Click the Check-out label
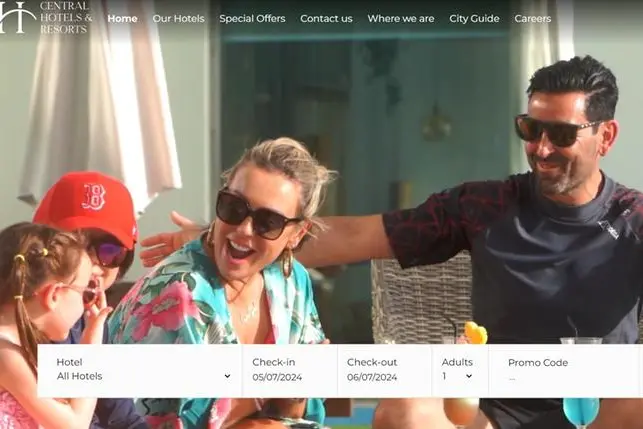This screenshot has height=429, width=643. pos(370,362)
